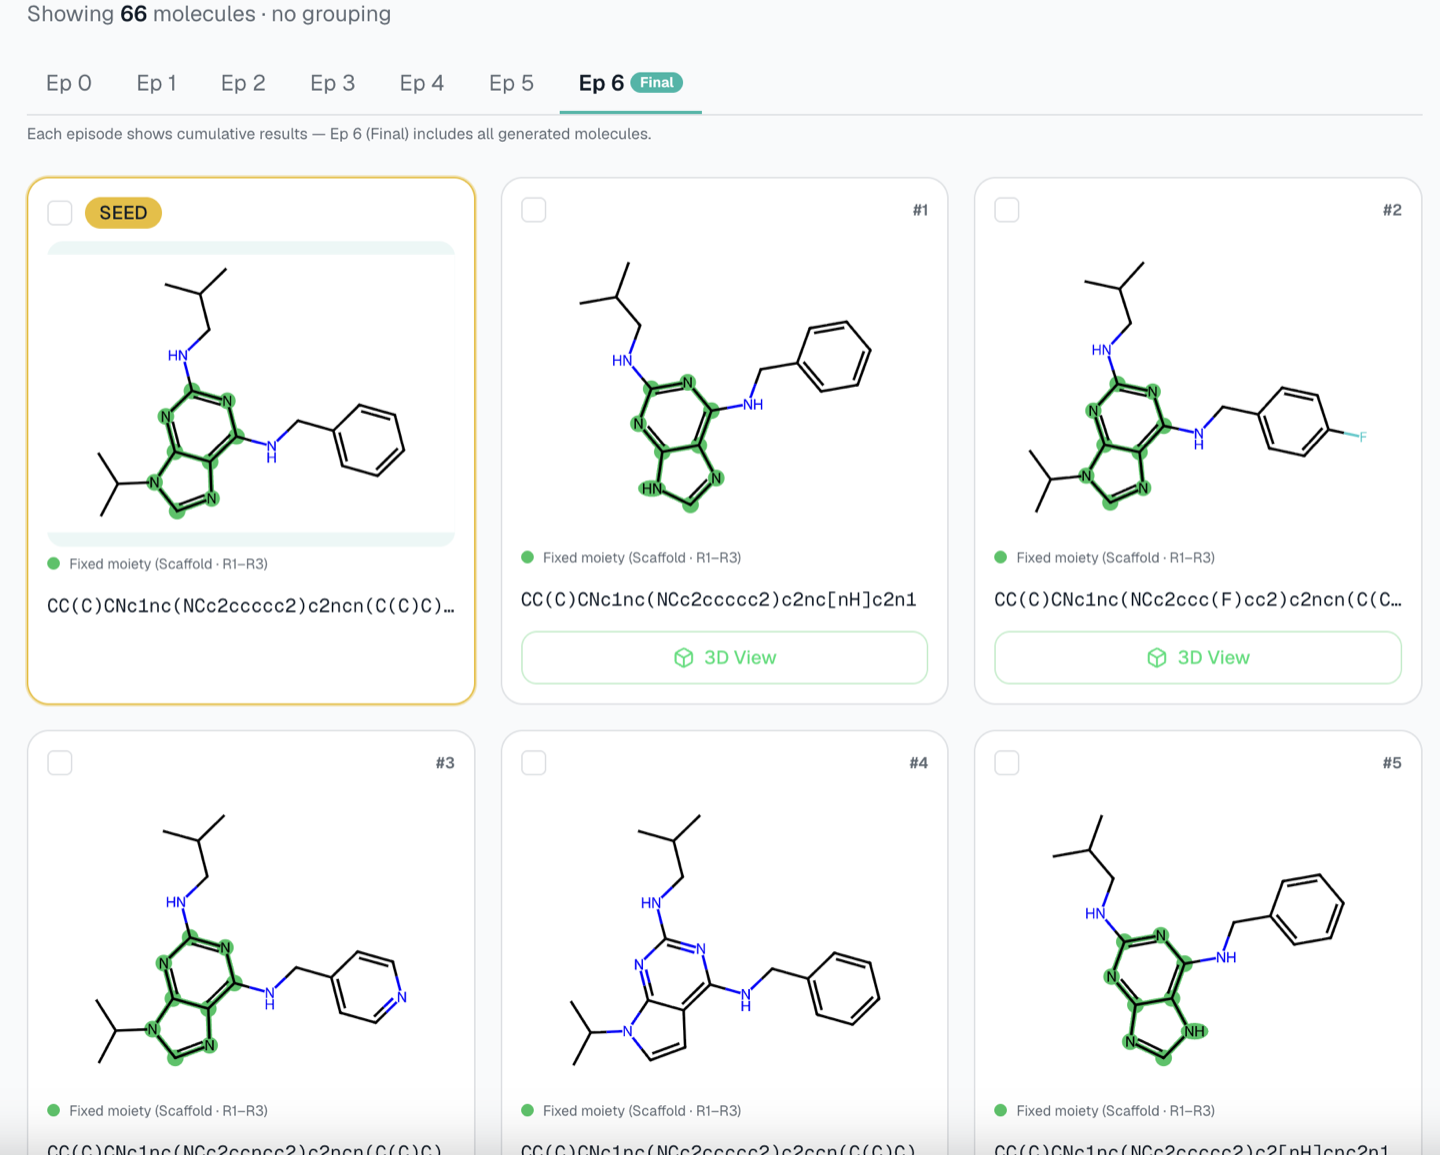
Task: Click the SMILES string of molecule #2
Action: pos(1198,600)
